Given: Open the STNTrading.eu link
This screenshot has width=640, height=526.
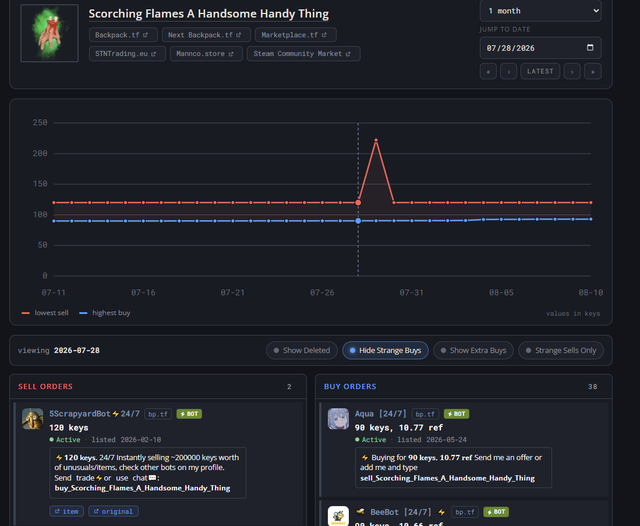Looking at the screenshot, I should click(127, 54).
